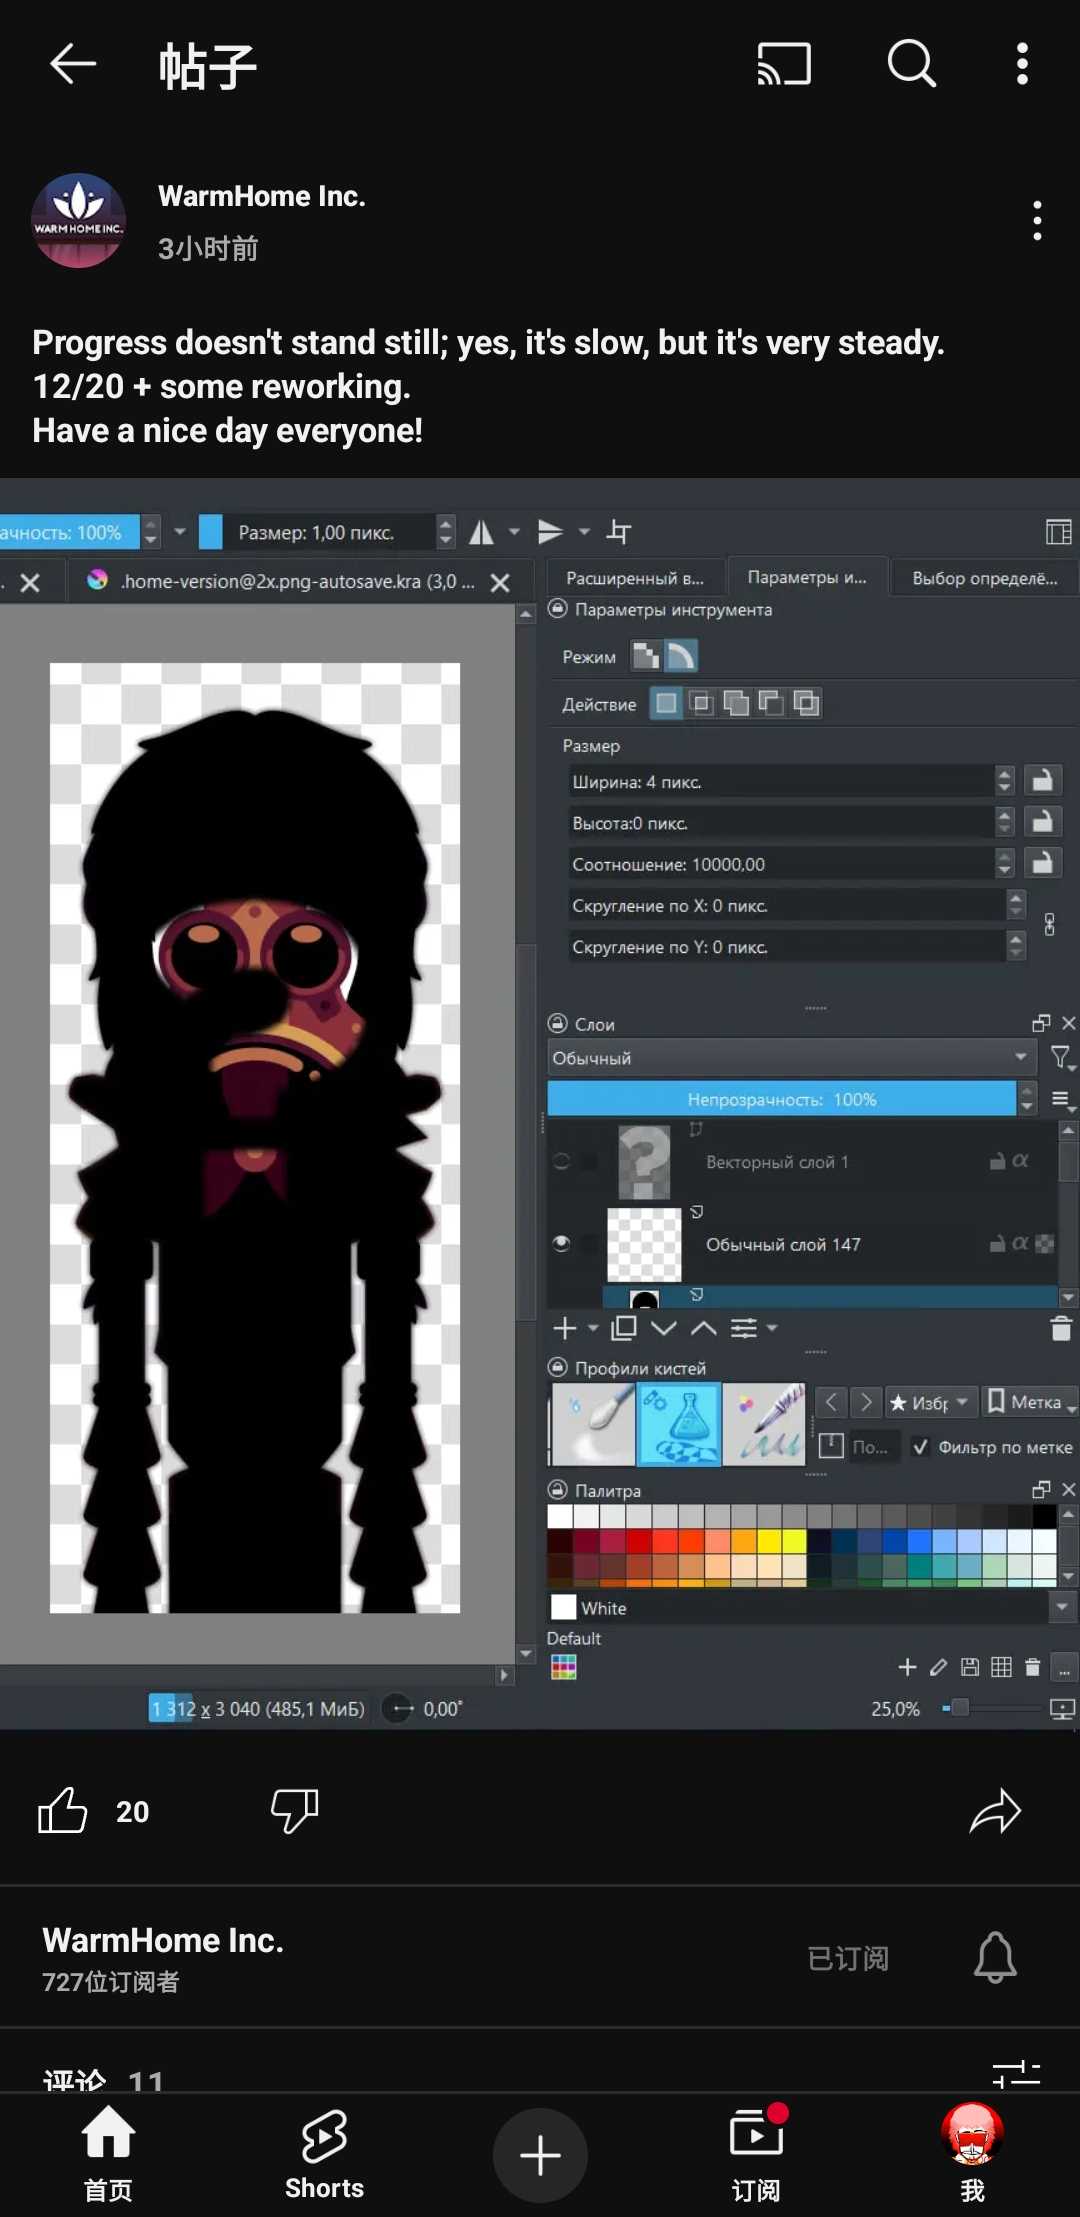Pick the black swatch in the palette
The height and width of the screenshot is (2217, 1080).
point(1044,1516)
